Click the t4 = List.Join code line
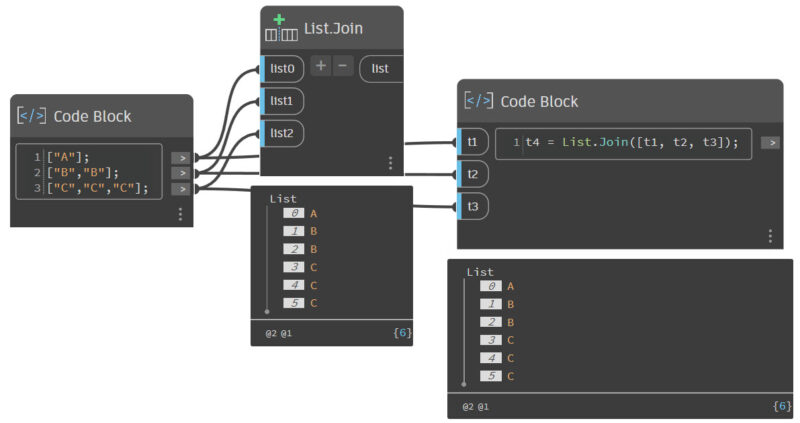 pyautogui.click(x=632, y=142)
